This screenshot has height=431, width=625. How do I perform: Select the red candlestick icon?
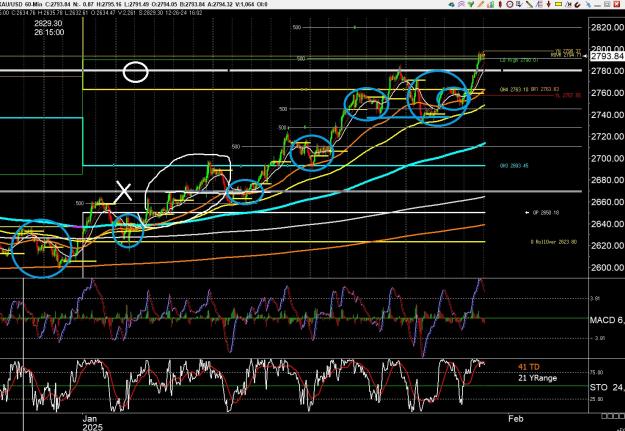(500, 4)
